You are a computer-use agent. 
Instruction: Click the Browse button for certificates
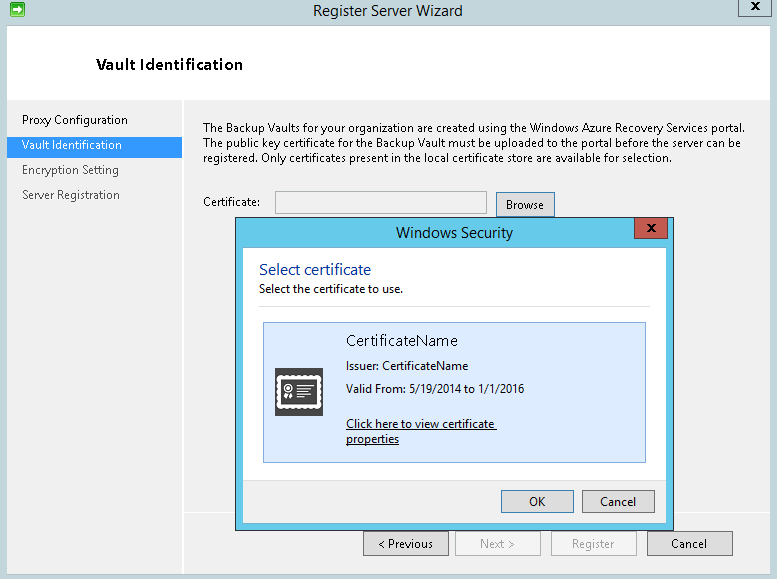[x=525, y=205]
